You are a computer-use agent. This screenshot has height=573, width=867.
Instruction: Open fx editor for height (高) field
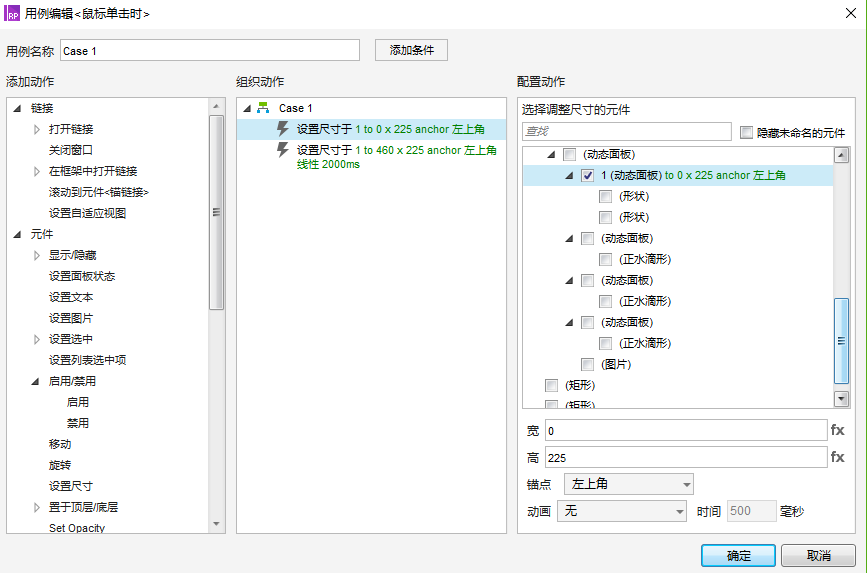pyautogui.click(x=837, y=457)
